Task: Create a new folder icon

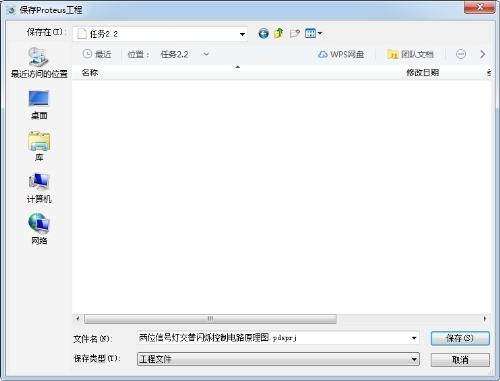Action: [x=295, y=34]
